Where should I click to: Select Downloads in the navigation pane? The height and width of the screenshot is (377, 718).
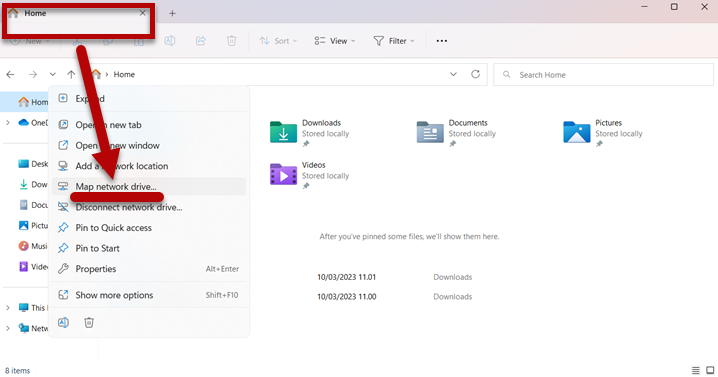[33, 185]
